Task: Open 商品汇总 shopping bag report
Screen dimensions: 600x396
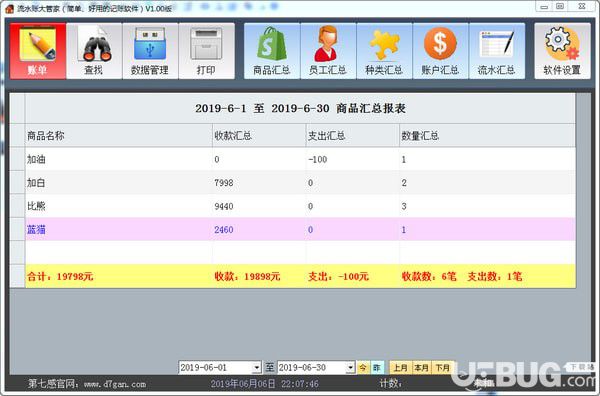Action: coord(272,51)
